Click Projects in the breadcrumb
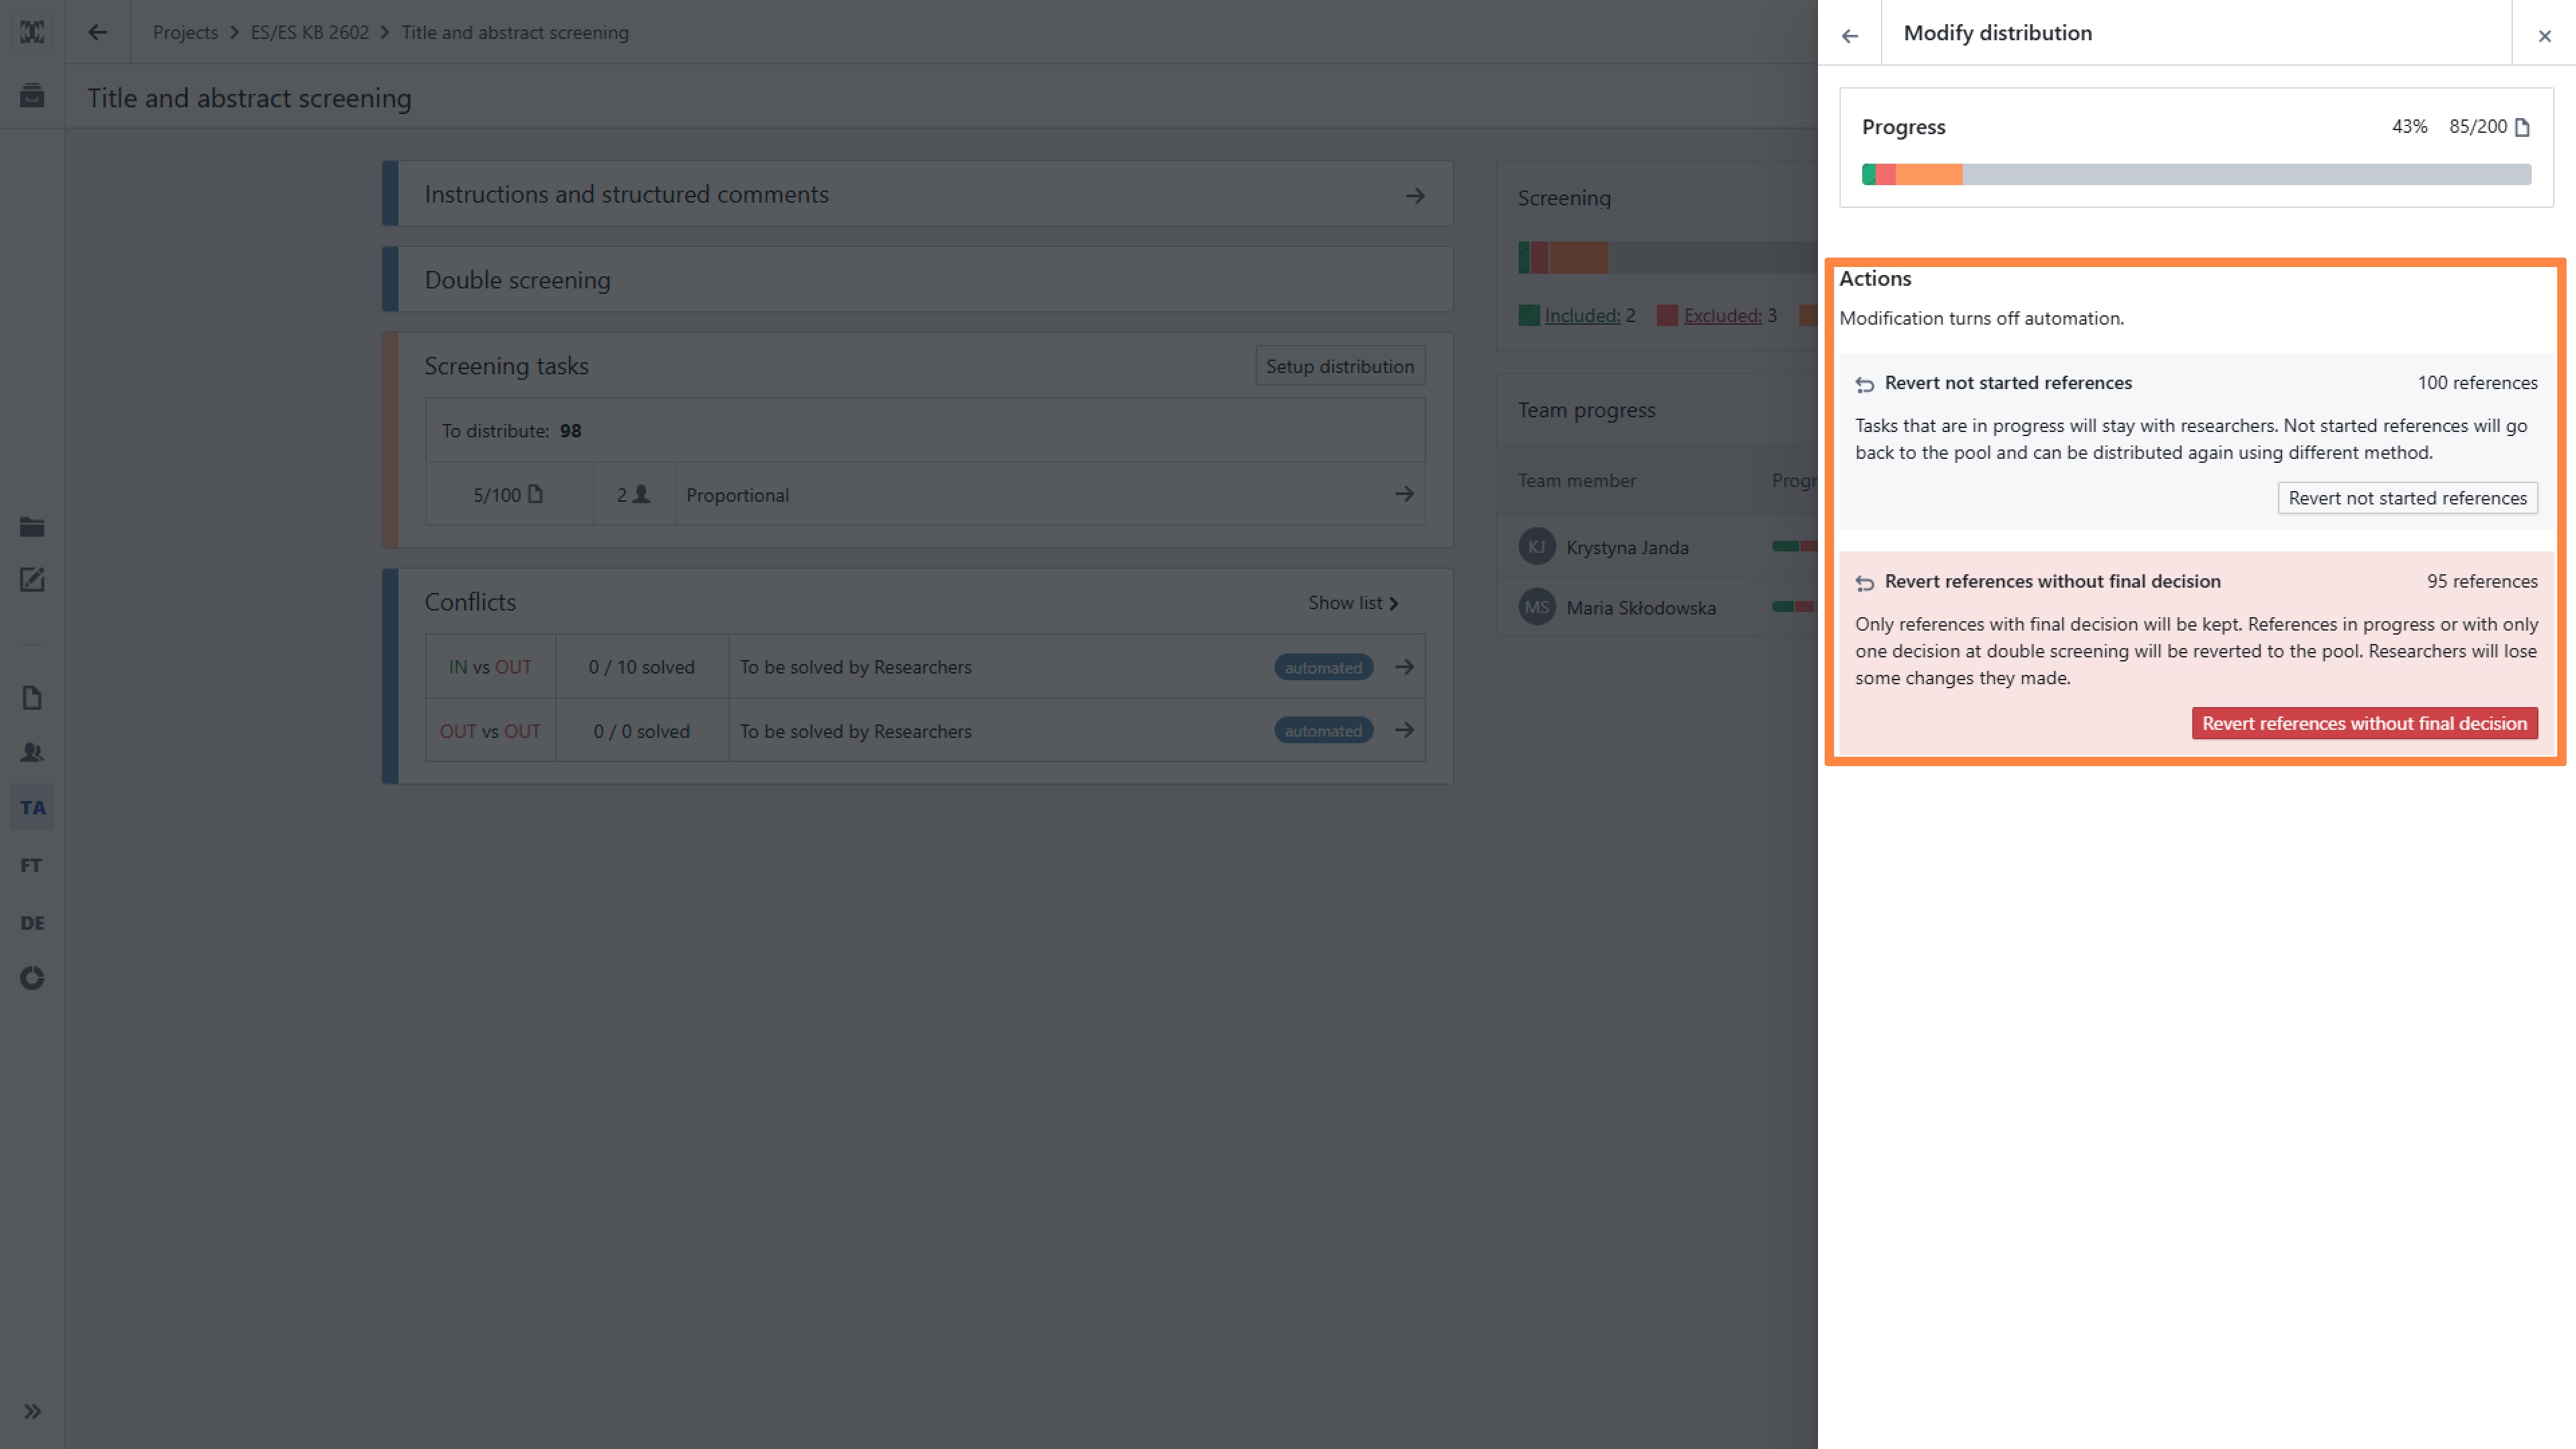Image resolution: width=2576 pixels, height=1449 pixels. coord(185,32)
